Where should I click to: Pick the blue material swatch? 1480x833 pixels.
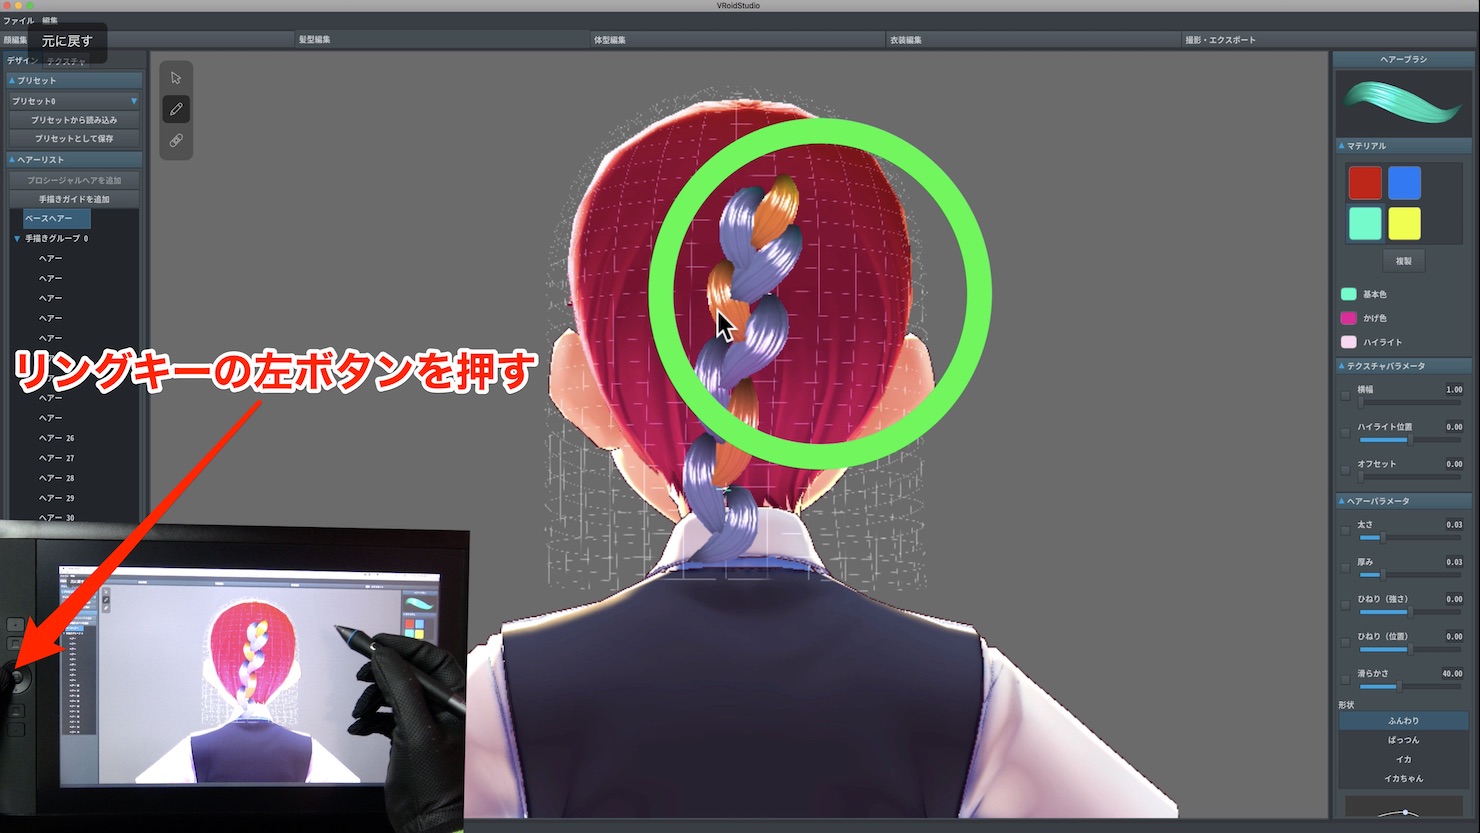coord(1404,183)
